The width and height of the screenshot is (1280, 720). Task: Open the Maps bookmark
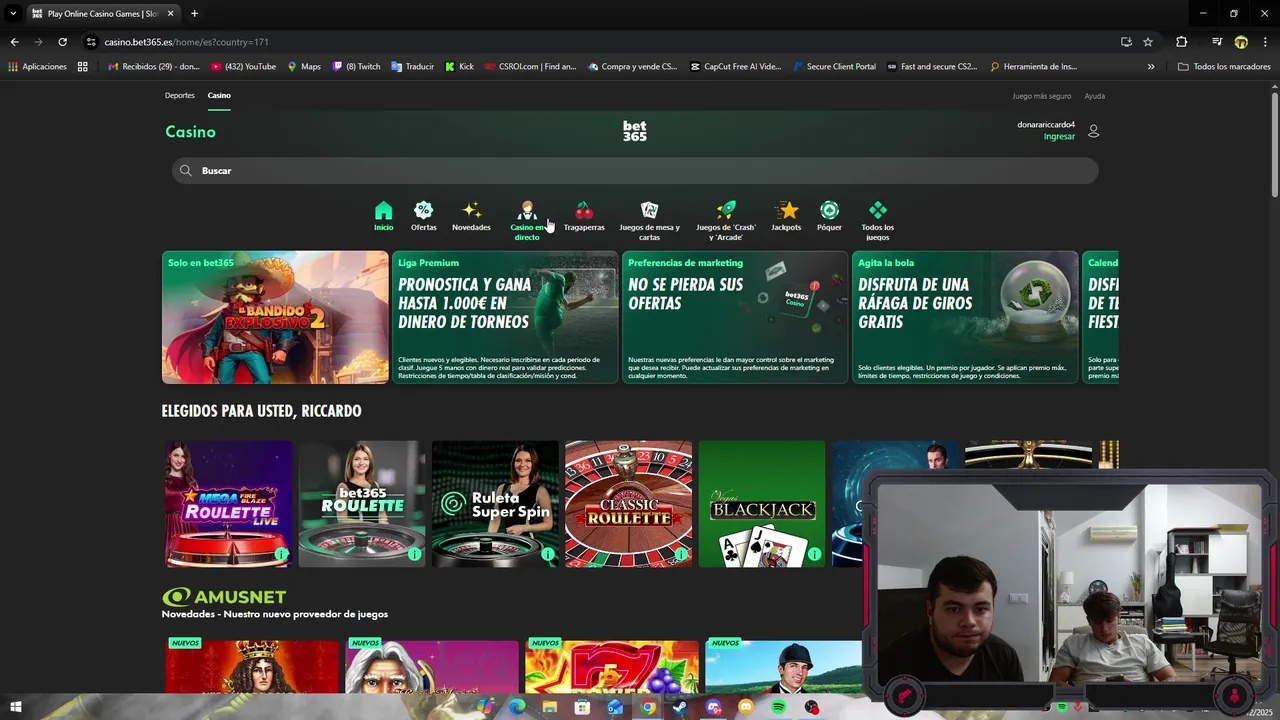click(304, 67)
